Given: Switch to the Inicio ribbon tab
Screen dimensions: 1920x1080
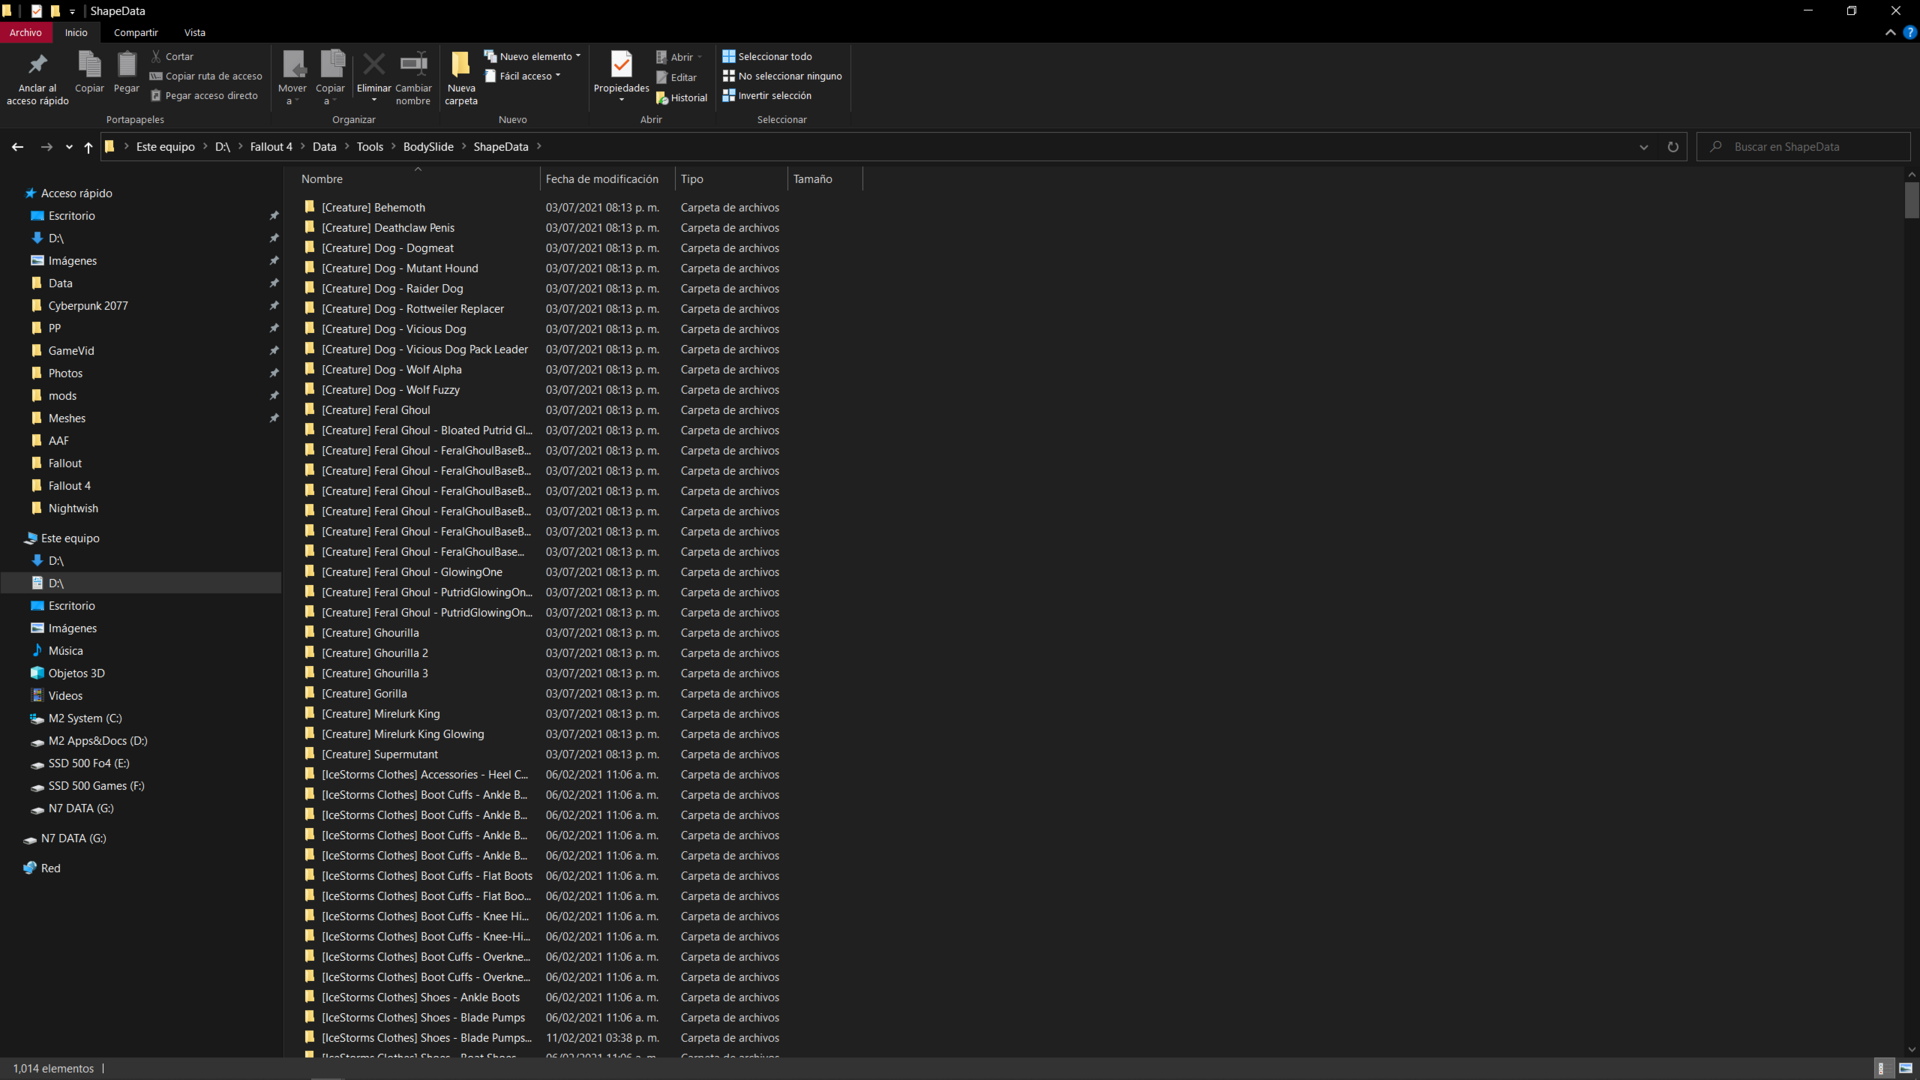Looking at the screenshot, I should pos(76,33).
